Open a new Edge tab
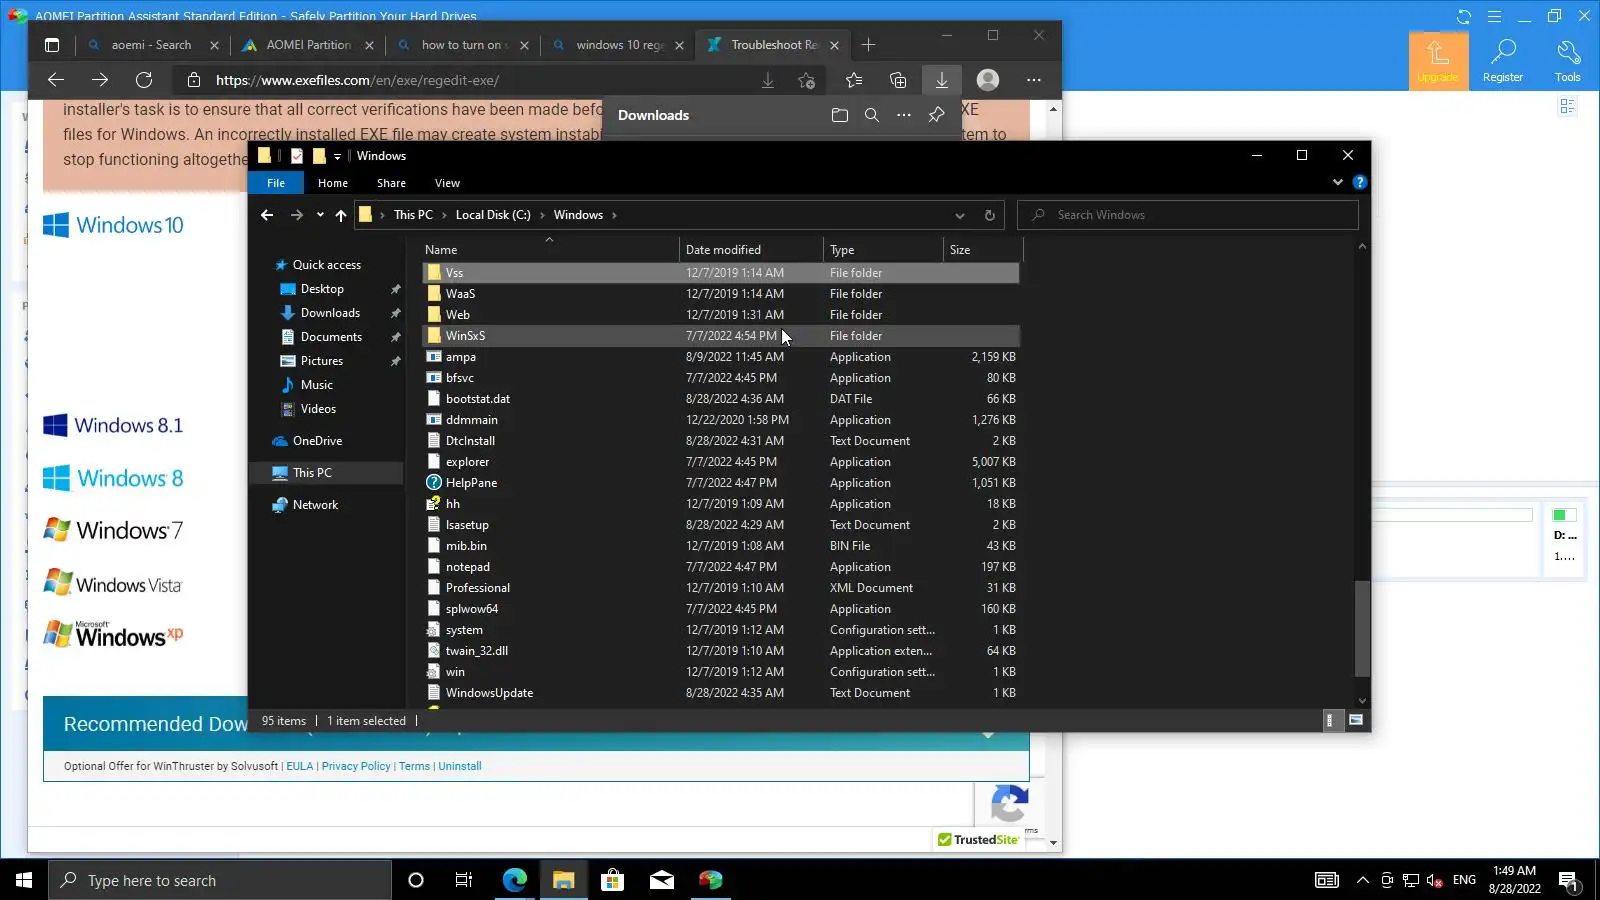This screenshot has height=900, width=1600. pos(868,45)
